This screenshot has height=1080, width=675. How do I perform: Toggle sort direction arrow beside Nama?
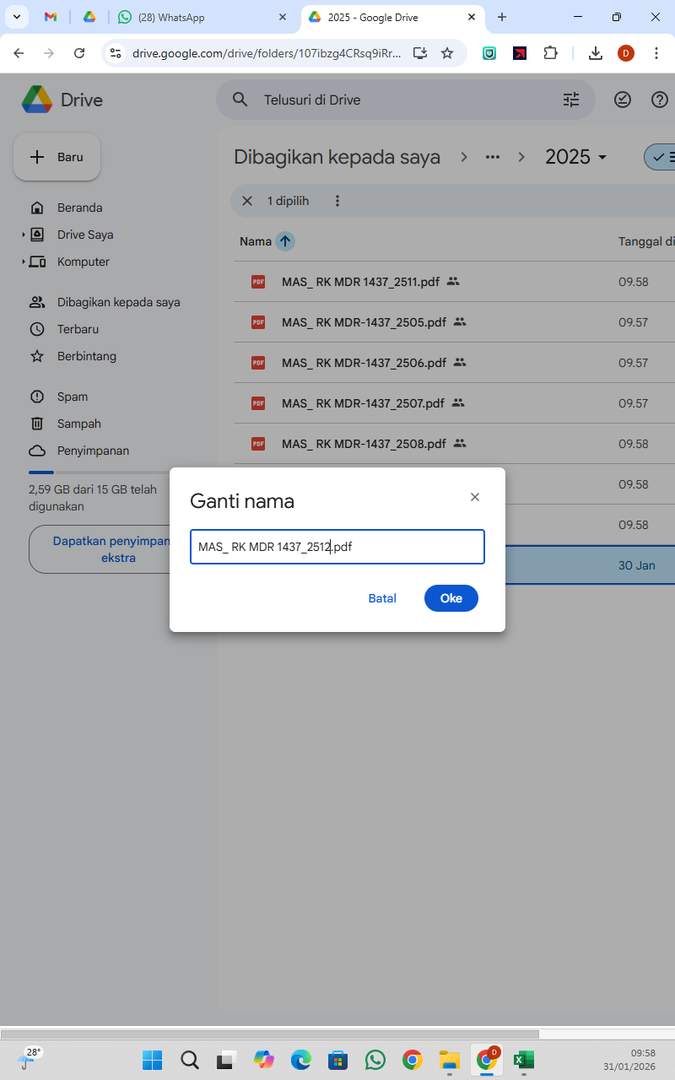coord(285,241)
